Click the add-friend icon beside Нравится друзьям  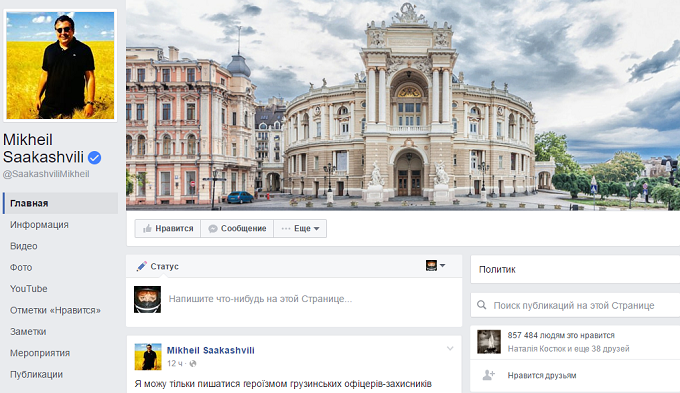[489, 375]
